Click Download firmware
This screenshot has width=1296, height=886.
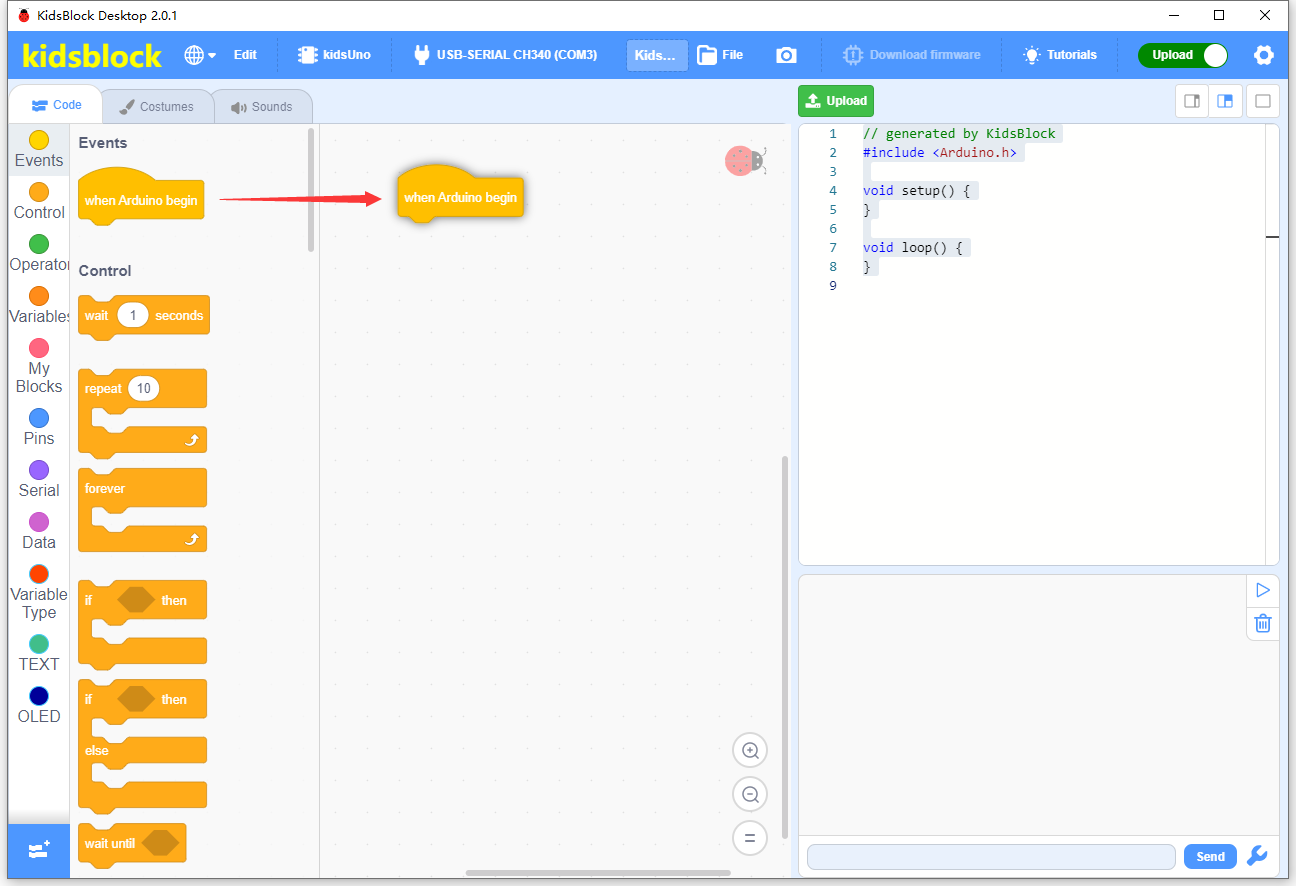[911, 55]
